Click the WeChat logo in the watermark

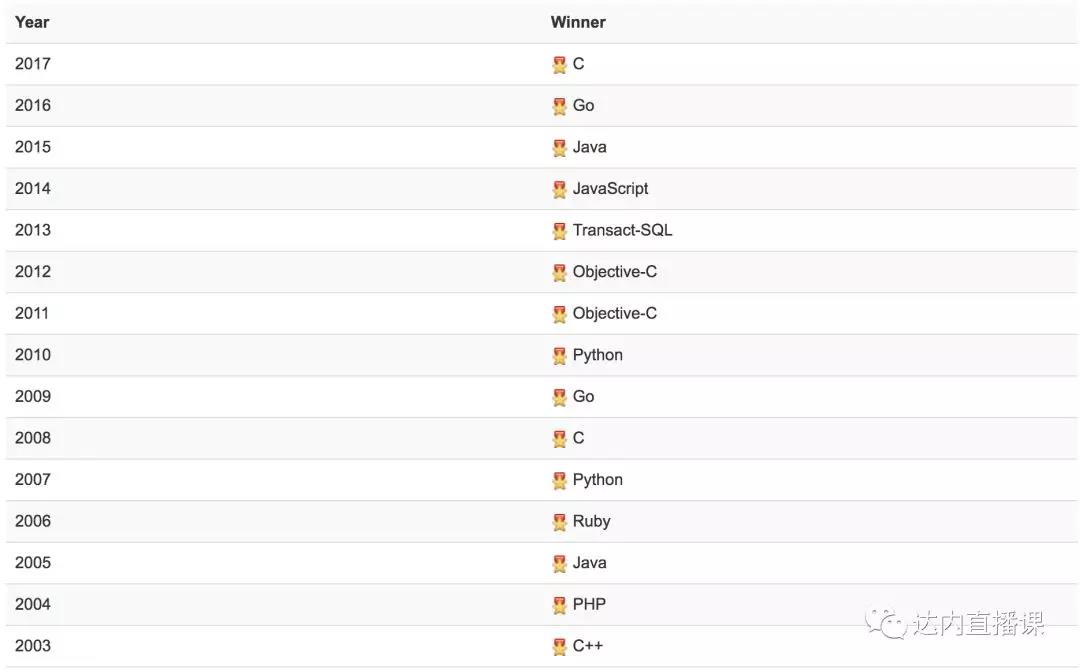pos(886,623)
